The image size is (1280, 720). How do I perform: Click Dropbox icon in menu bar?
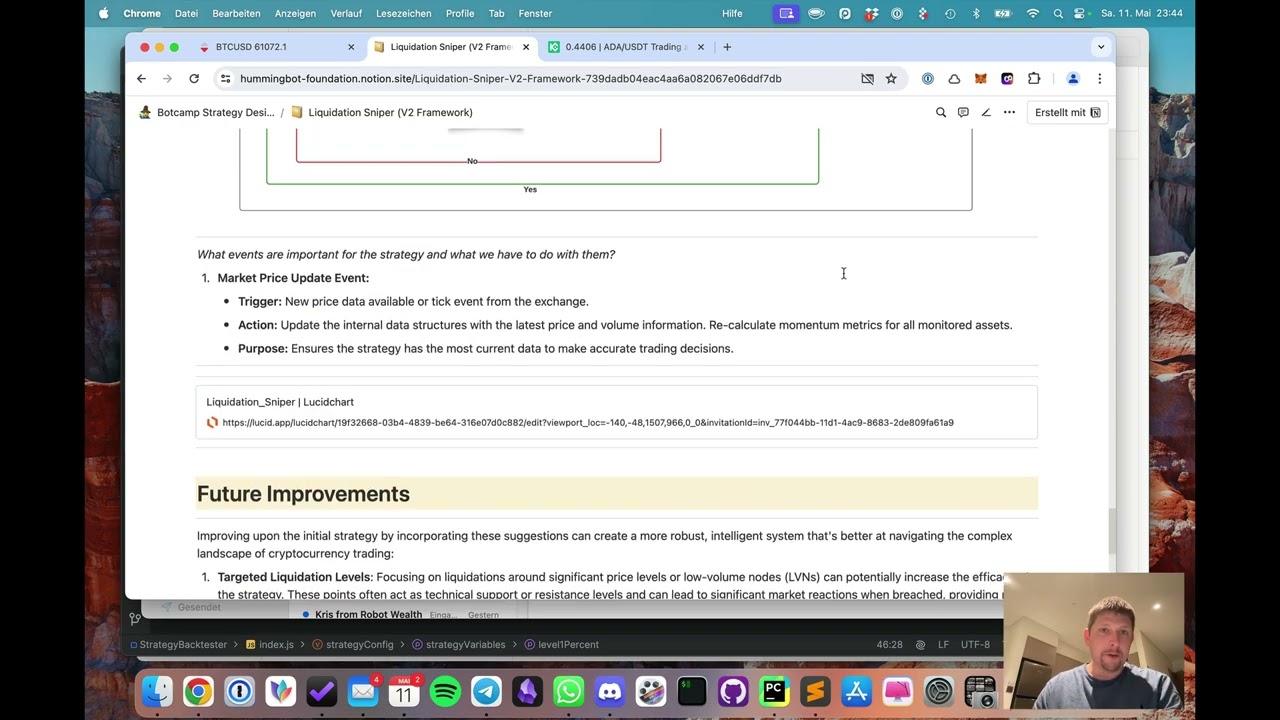[x=872, y=13]
